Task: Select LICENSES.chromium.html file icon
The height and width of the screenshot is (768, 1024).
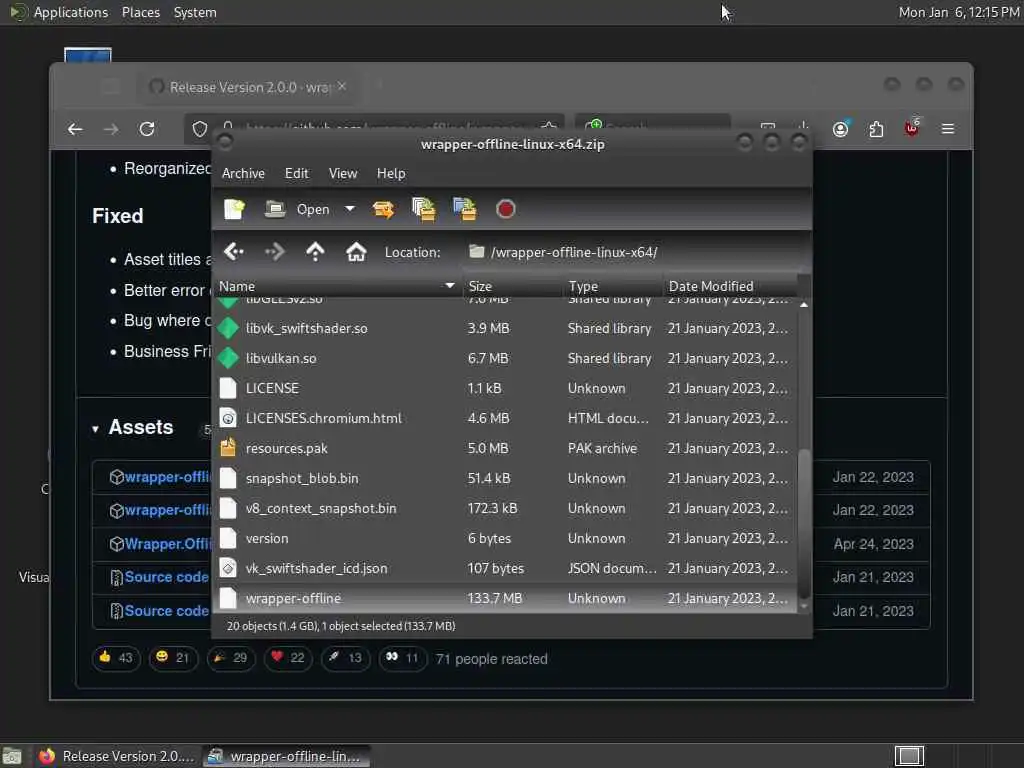Action: (x=228, y=418)
